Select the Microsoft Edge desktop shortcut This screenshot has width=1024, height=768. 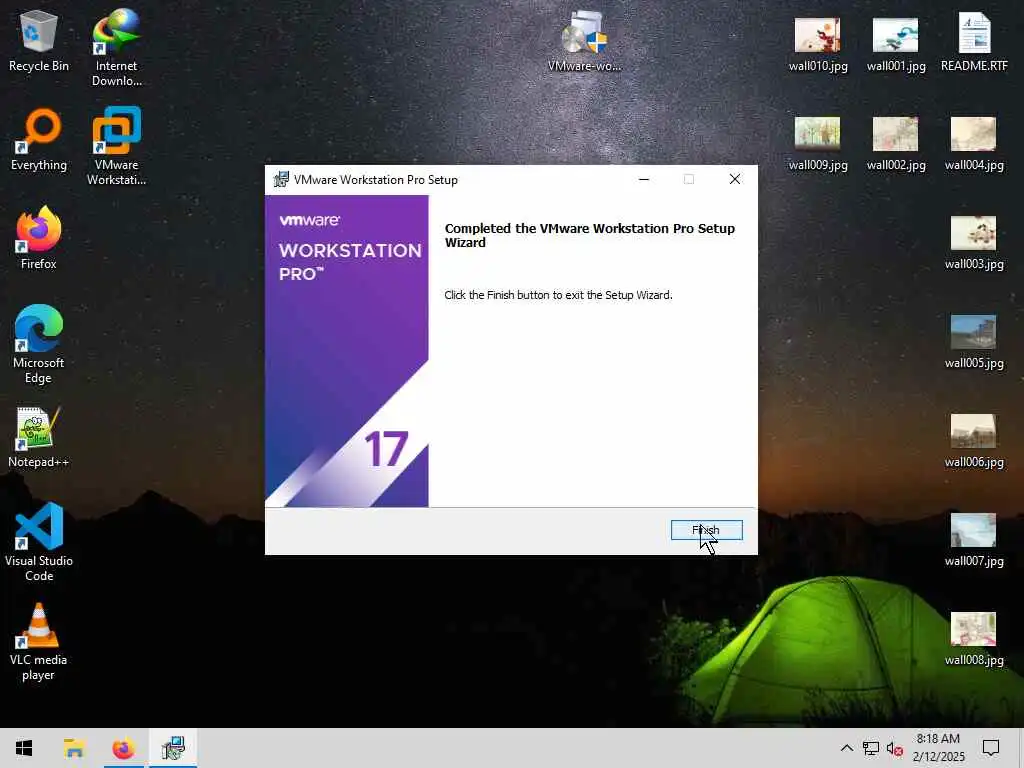coord(39,344)
